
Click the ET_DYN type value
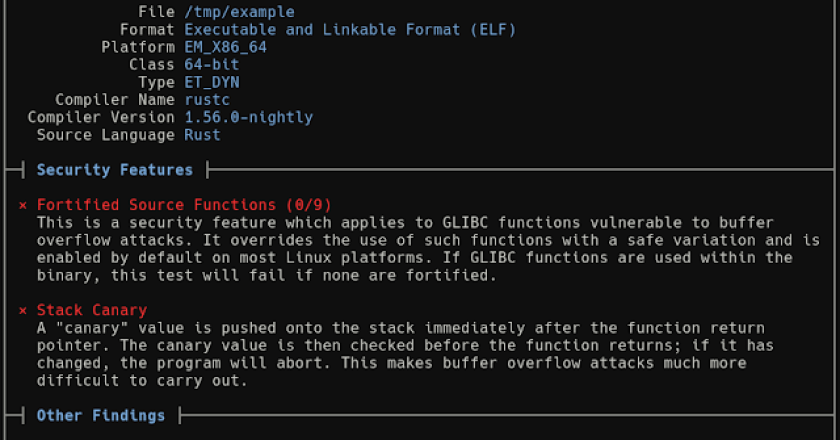(x=211, y=82)
